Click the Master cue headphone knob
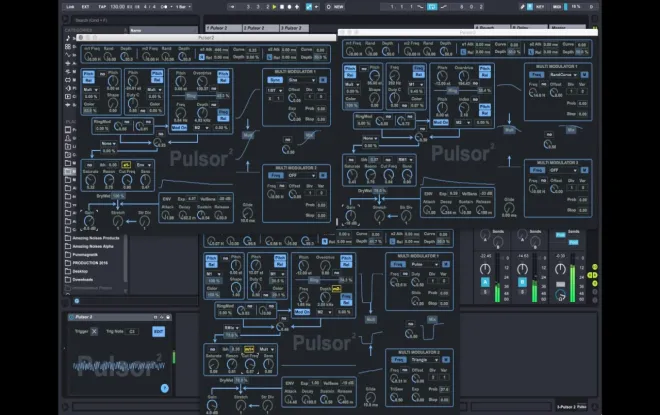This screenshot has height=415, width=660. [x=560, y=296]
